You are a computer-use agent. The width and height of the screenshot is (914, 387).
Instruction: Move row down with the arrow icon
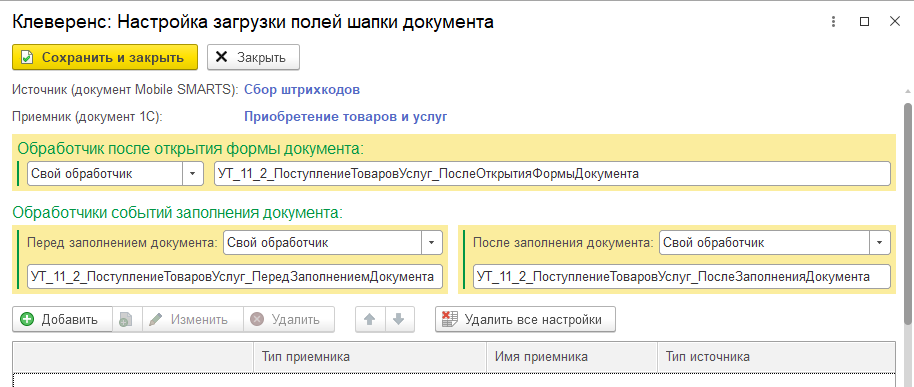click(x=399, y=319)
